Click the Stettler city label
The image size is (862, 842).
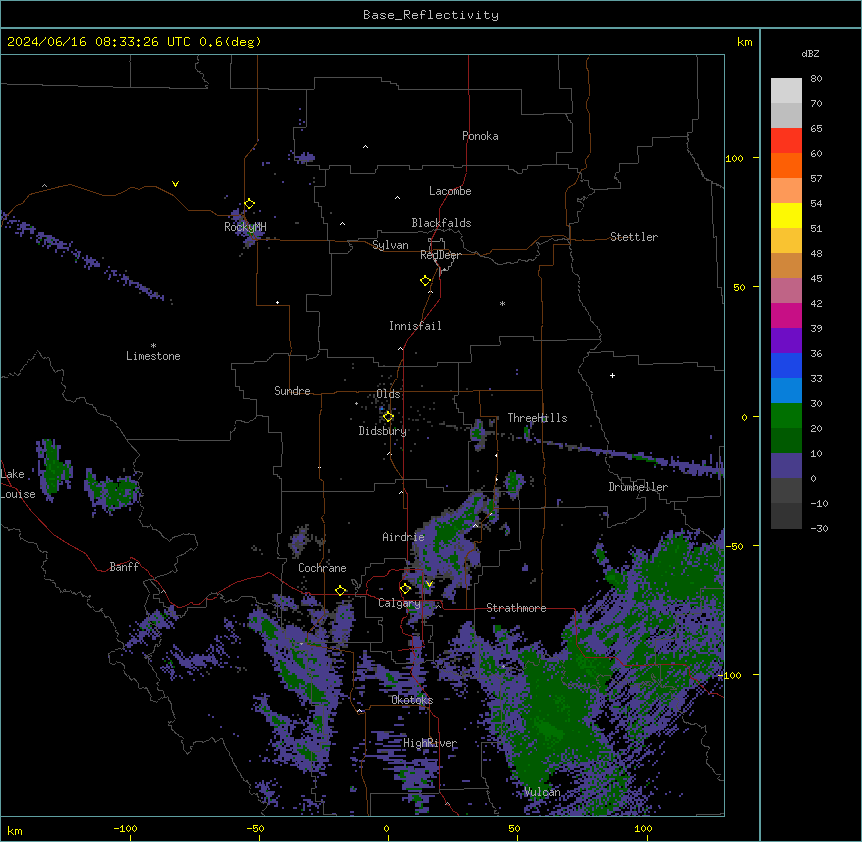click(x=634, y=237)
